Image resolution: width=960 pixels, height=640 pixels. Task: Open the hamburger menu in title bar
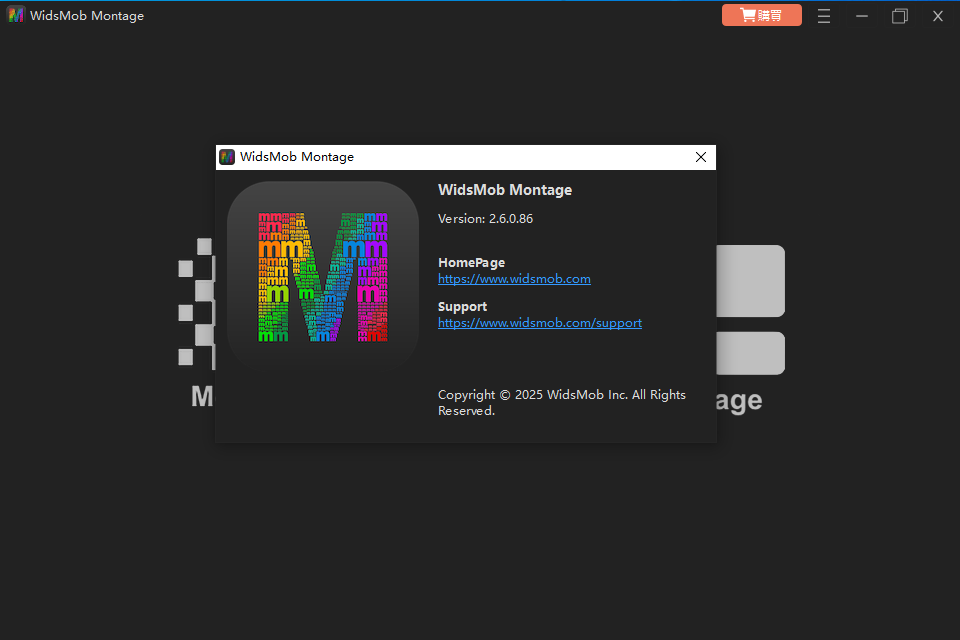823,16
